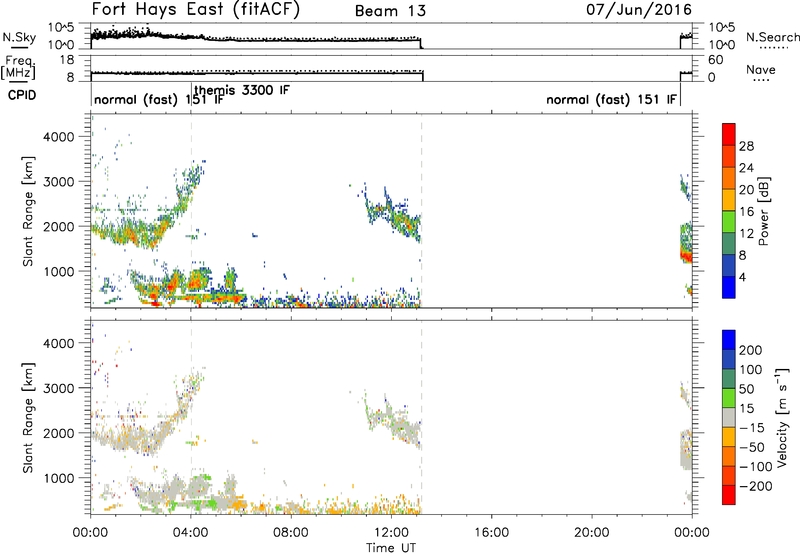Viewport: 800px width, 554px height.
Task: Click the '20:00' time tick label
Action: (x=592, y=533)
